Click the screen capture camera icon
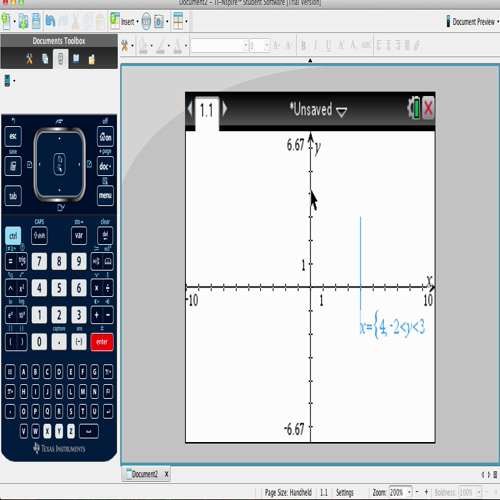Screen dimensions: 500x500 pos(159,22)
